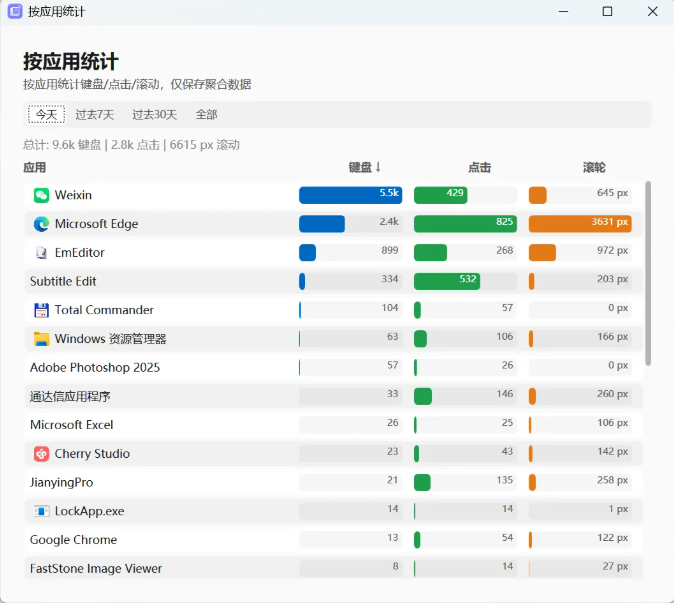Screen dimensions: 674x603
Task: Click the EmEditor app icon
Action: tap(41, 253)
